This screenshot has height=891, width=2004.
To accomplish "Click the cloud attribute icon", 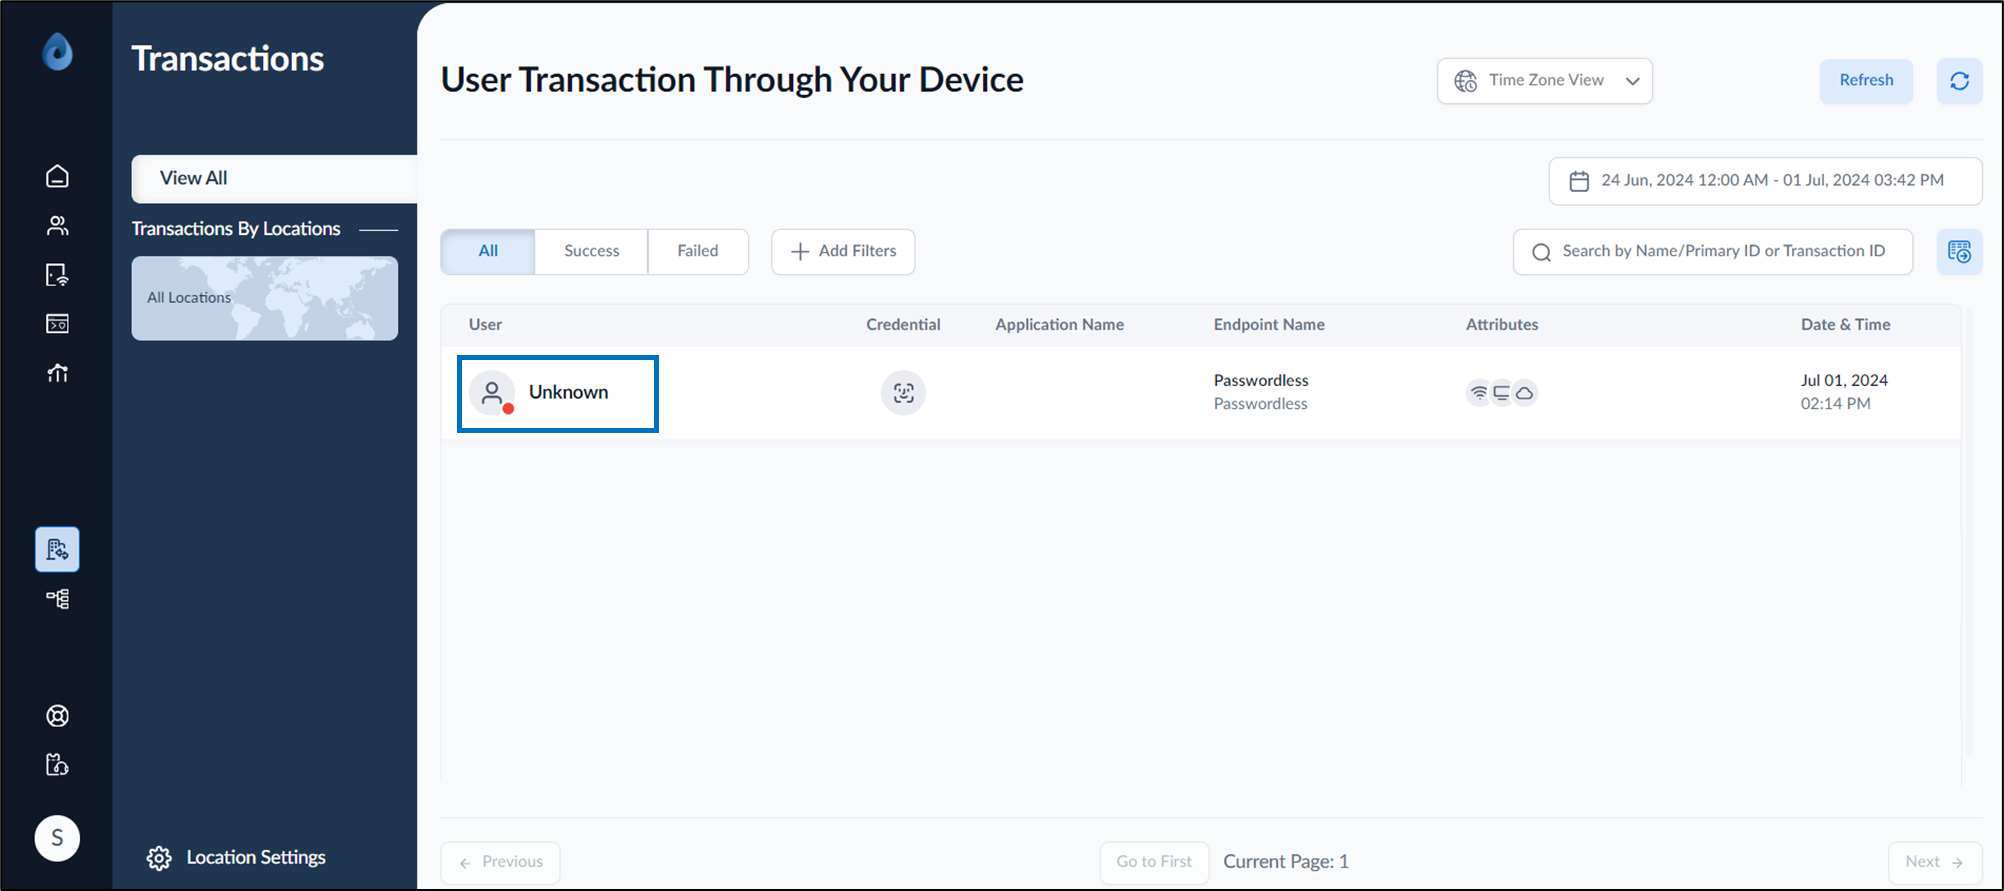I will [x=1524, y=392].
